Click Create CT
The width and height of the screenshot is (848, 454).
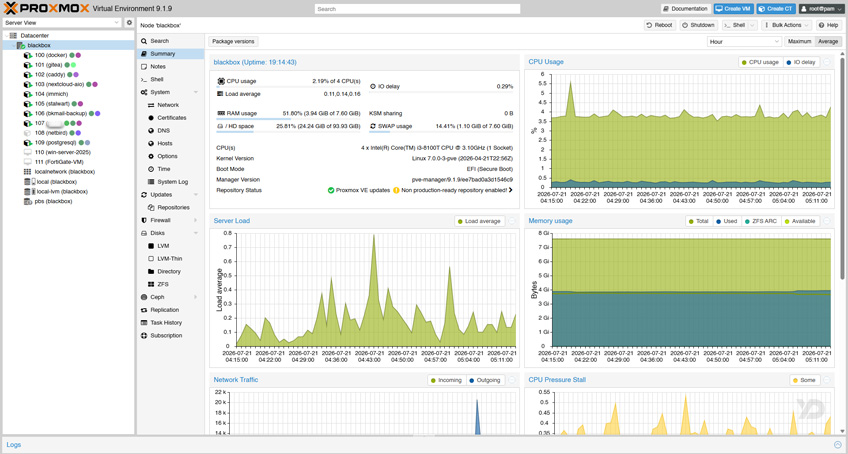pyautogui.click(x=776, y=9)
